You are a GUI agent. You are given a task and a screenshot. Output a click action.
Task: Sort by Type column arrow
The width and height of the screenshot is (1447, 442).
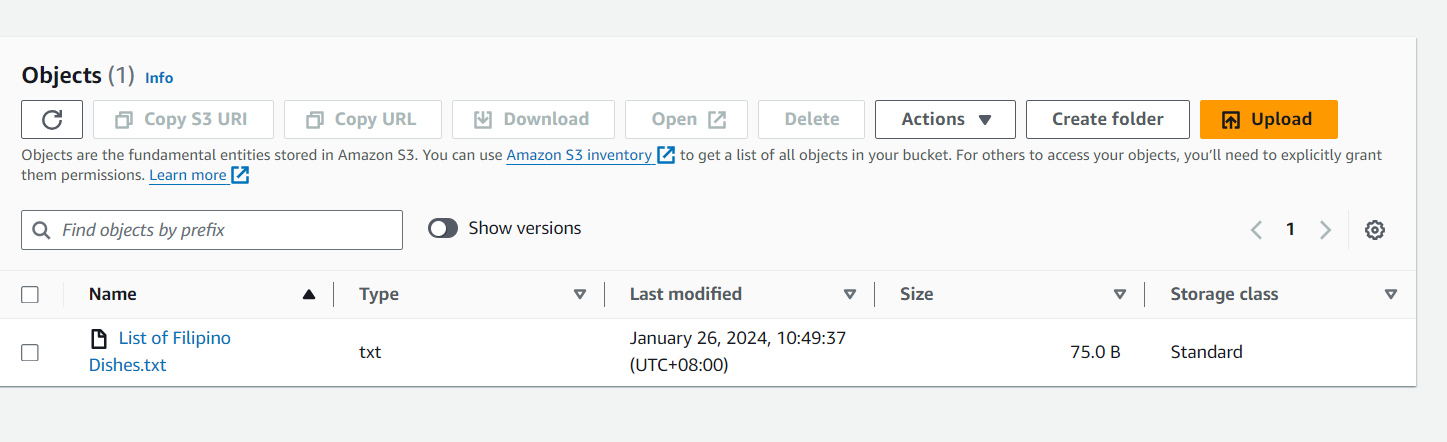[x=580, y=294]
